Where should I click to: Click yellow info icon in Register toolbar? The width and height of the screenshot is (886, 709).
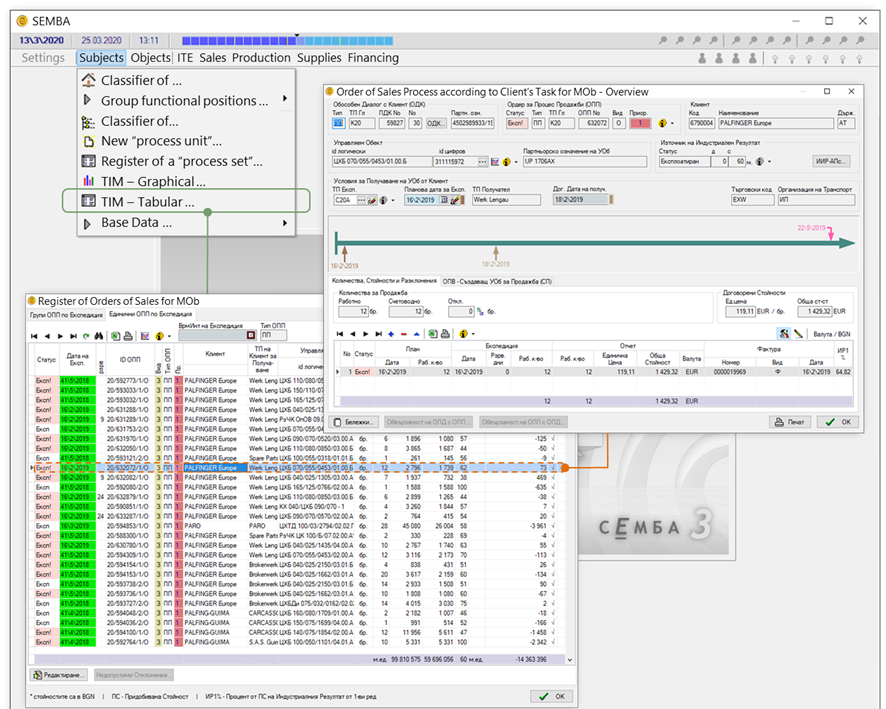point(159,336)
